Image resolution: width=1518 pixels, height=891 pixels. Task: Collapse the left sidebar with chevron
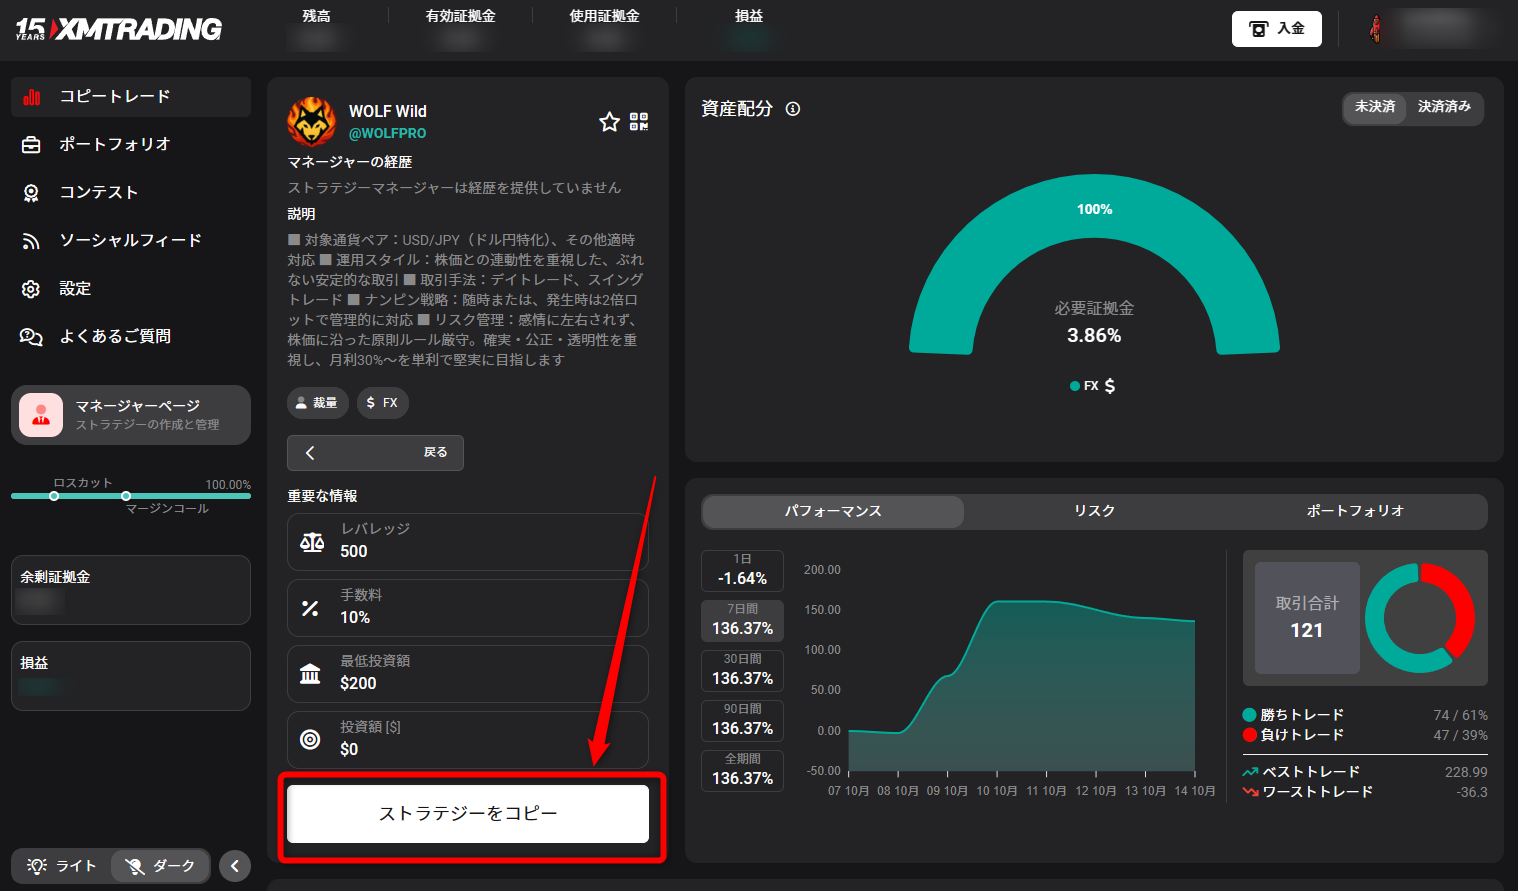pos(235,866)
